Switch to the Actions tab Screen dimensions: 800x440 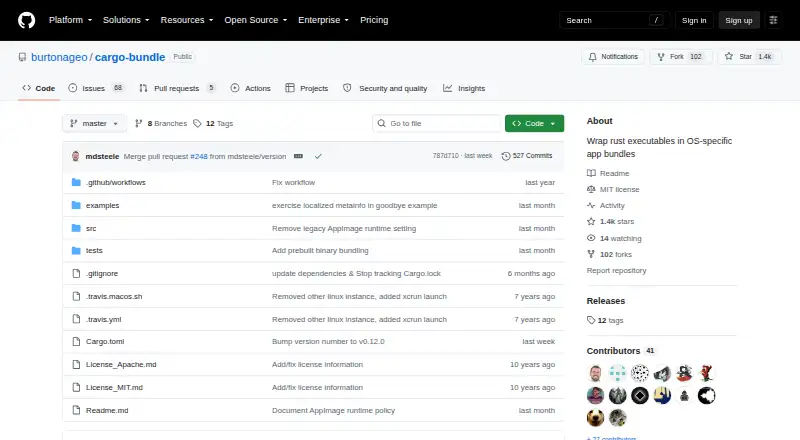(251, 88)
